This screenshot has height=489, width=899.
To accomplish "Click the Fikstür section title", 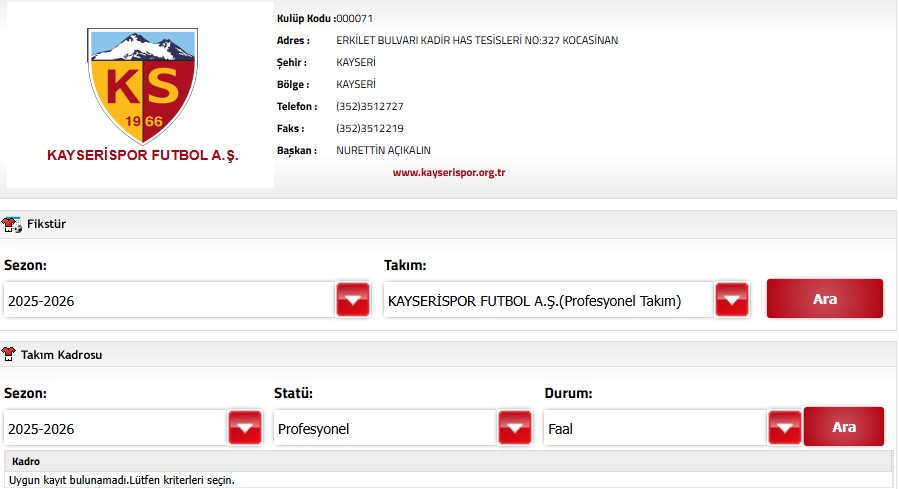I will point(46,224).
